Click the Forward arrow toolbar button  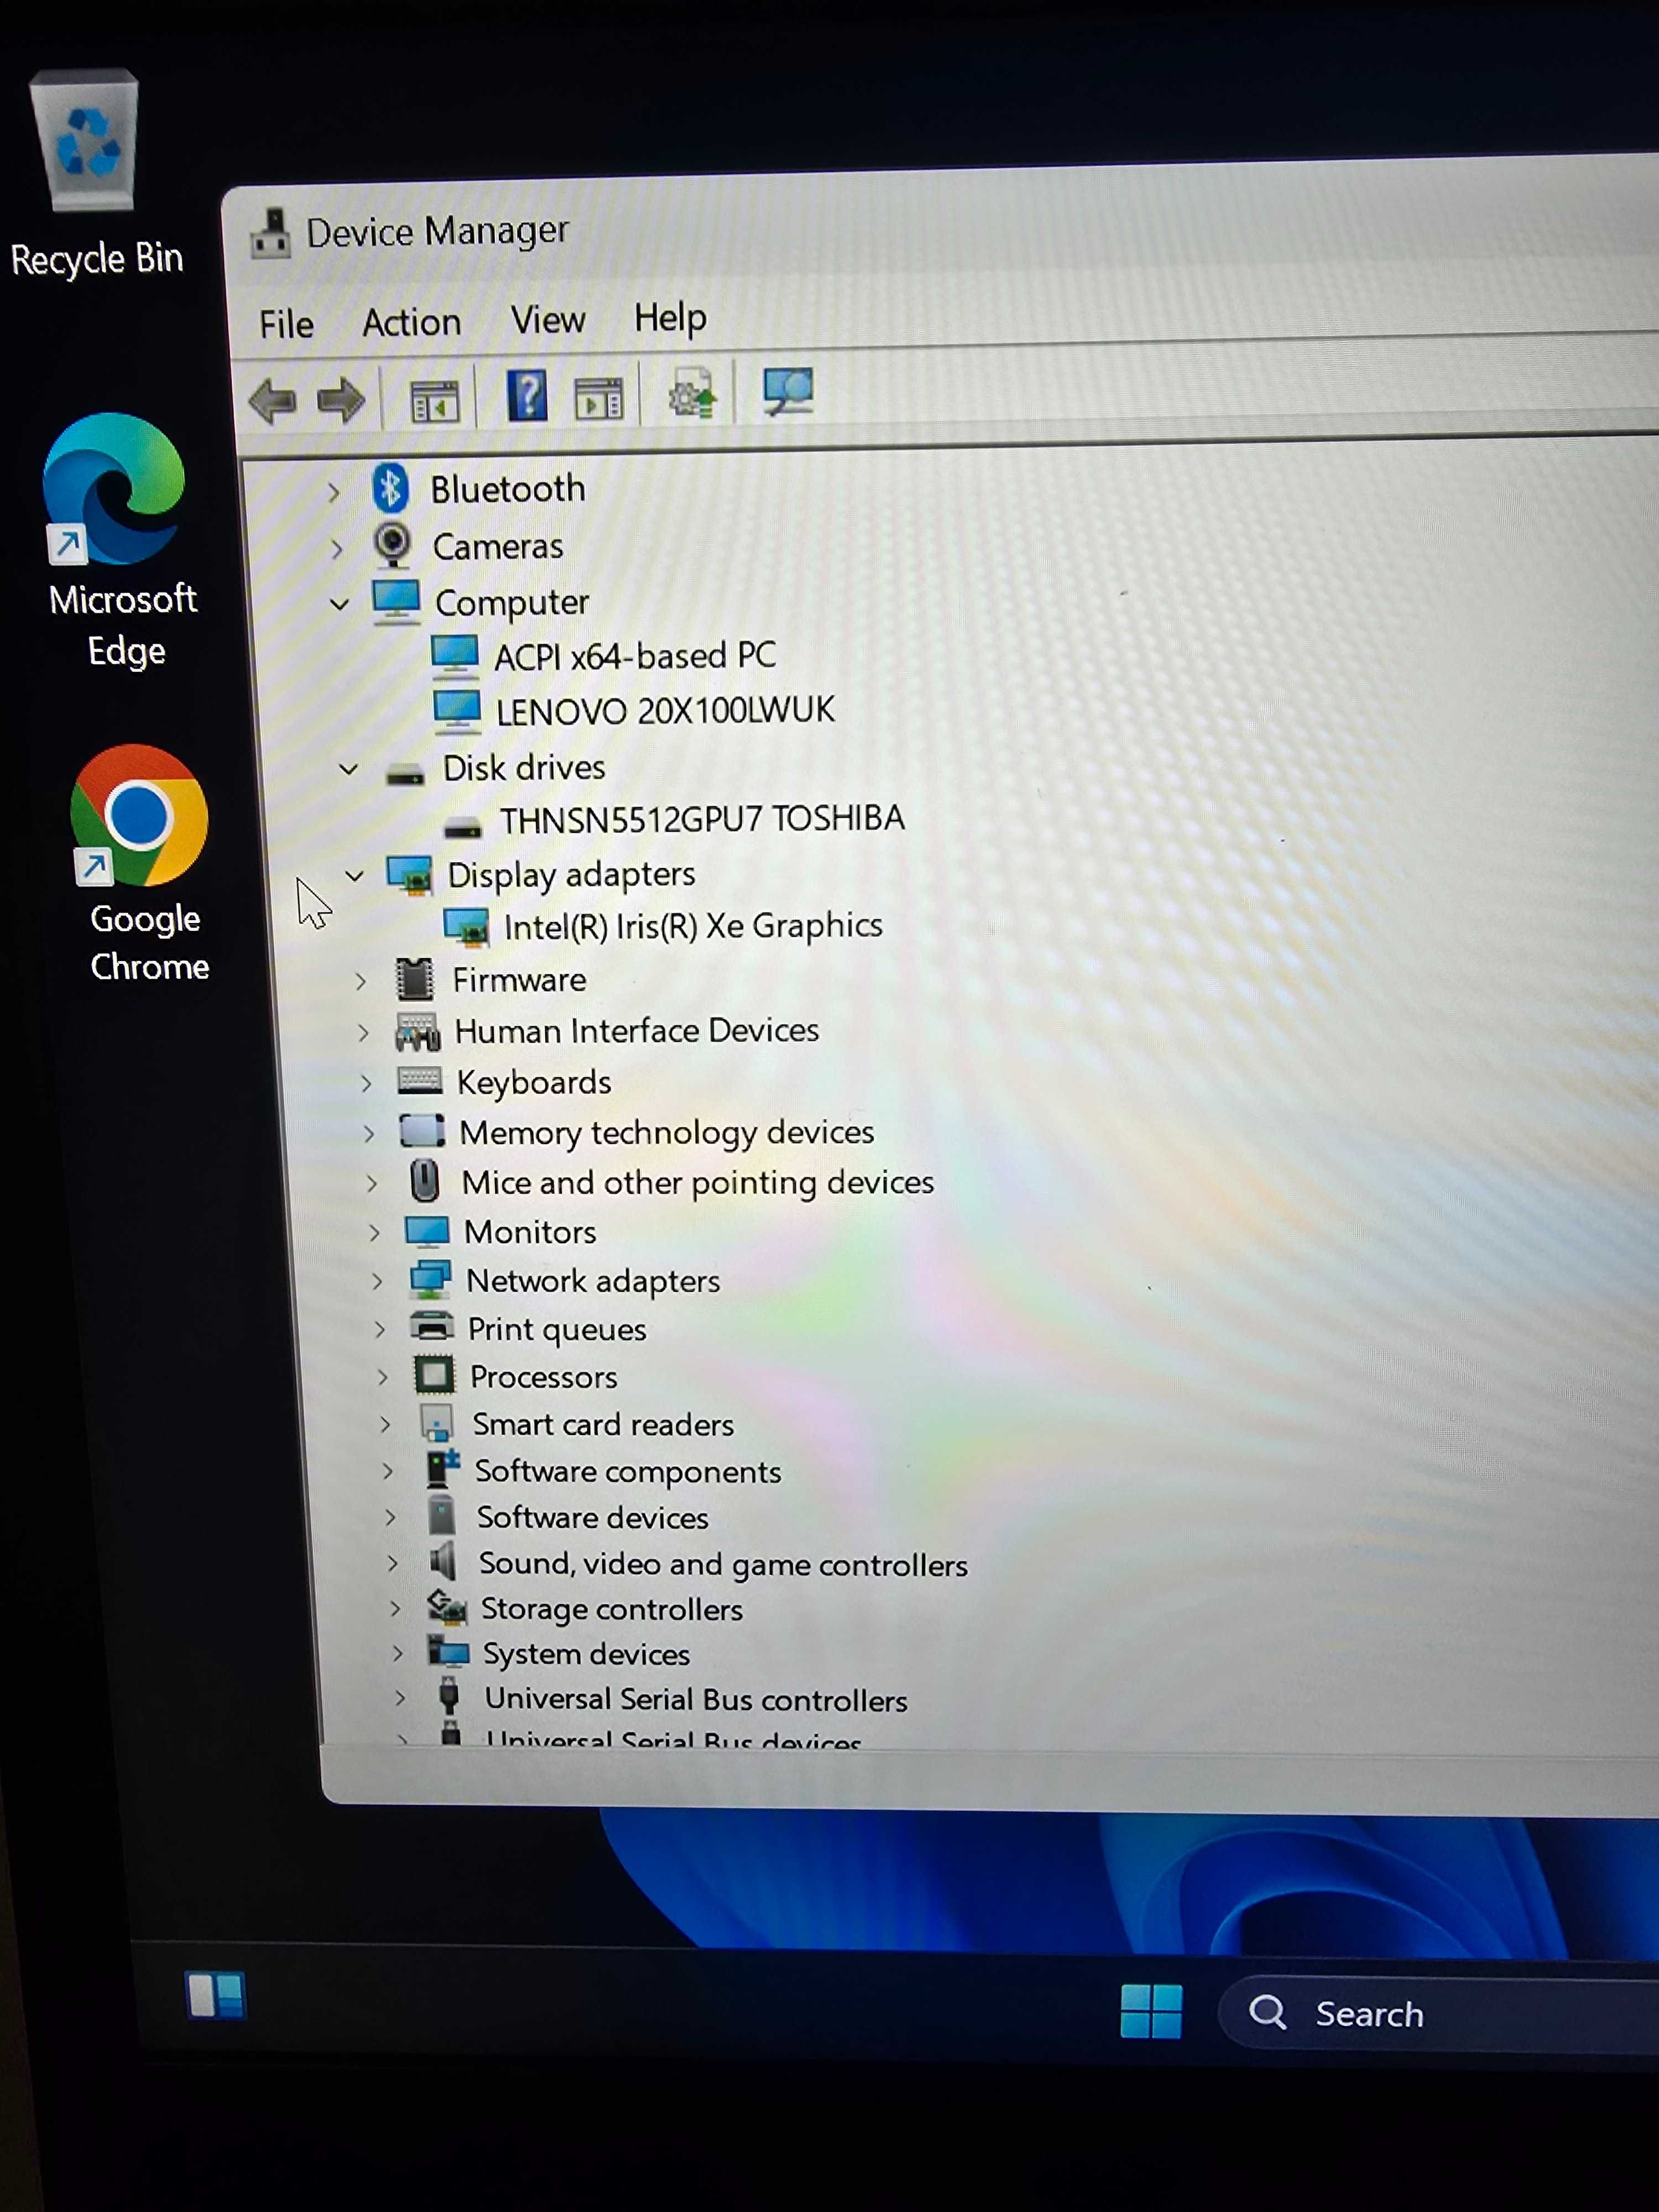[x=341, y=400]
